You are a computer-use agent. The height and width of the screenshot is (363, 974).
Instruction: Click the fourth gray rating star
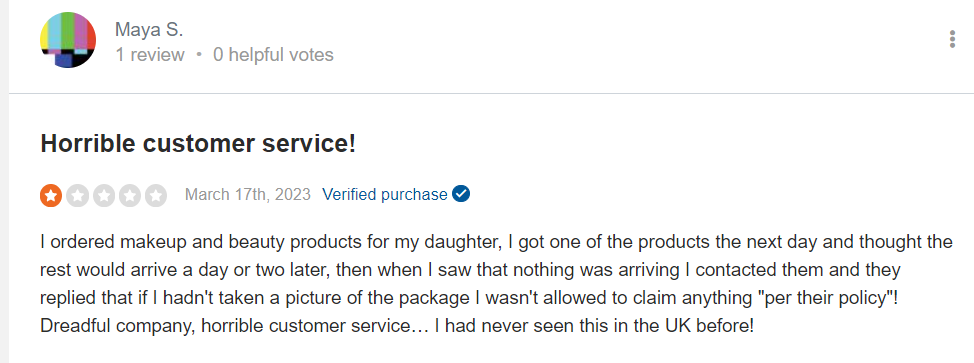tap(129, 195)
